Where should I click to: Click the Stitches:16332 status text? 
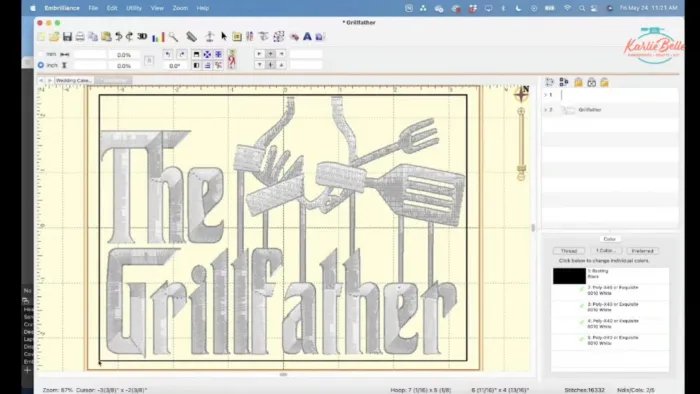coord(584,390)
